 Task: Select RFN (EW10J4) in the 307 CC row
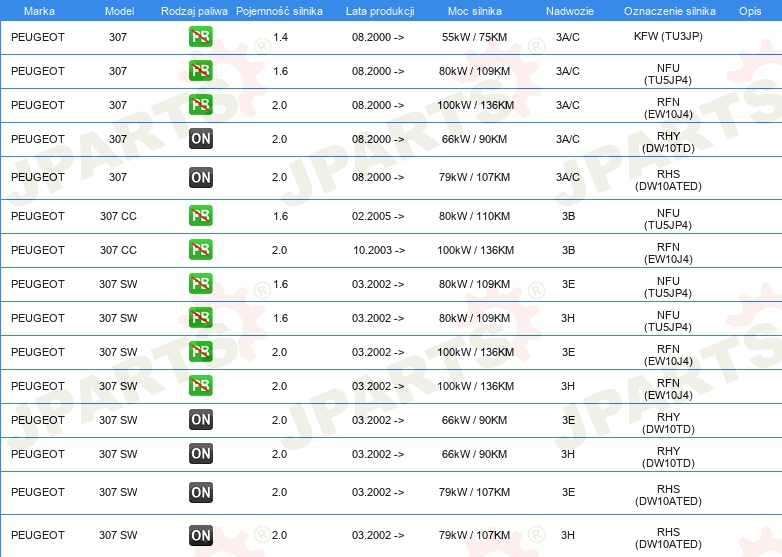click(x=668, y=253)
